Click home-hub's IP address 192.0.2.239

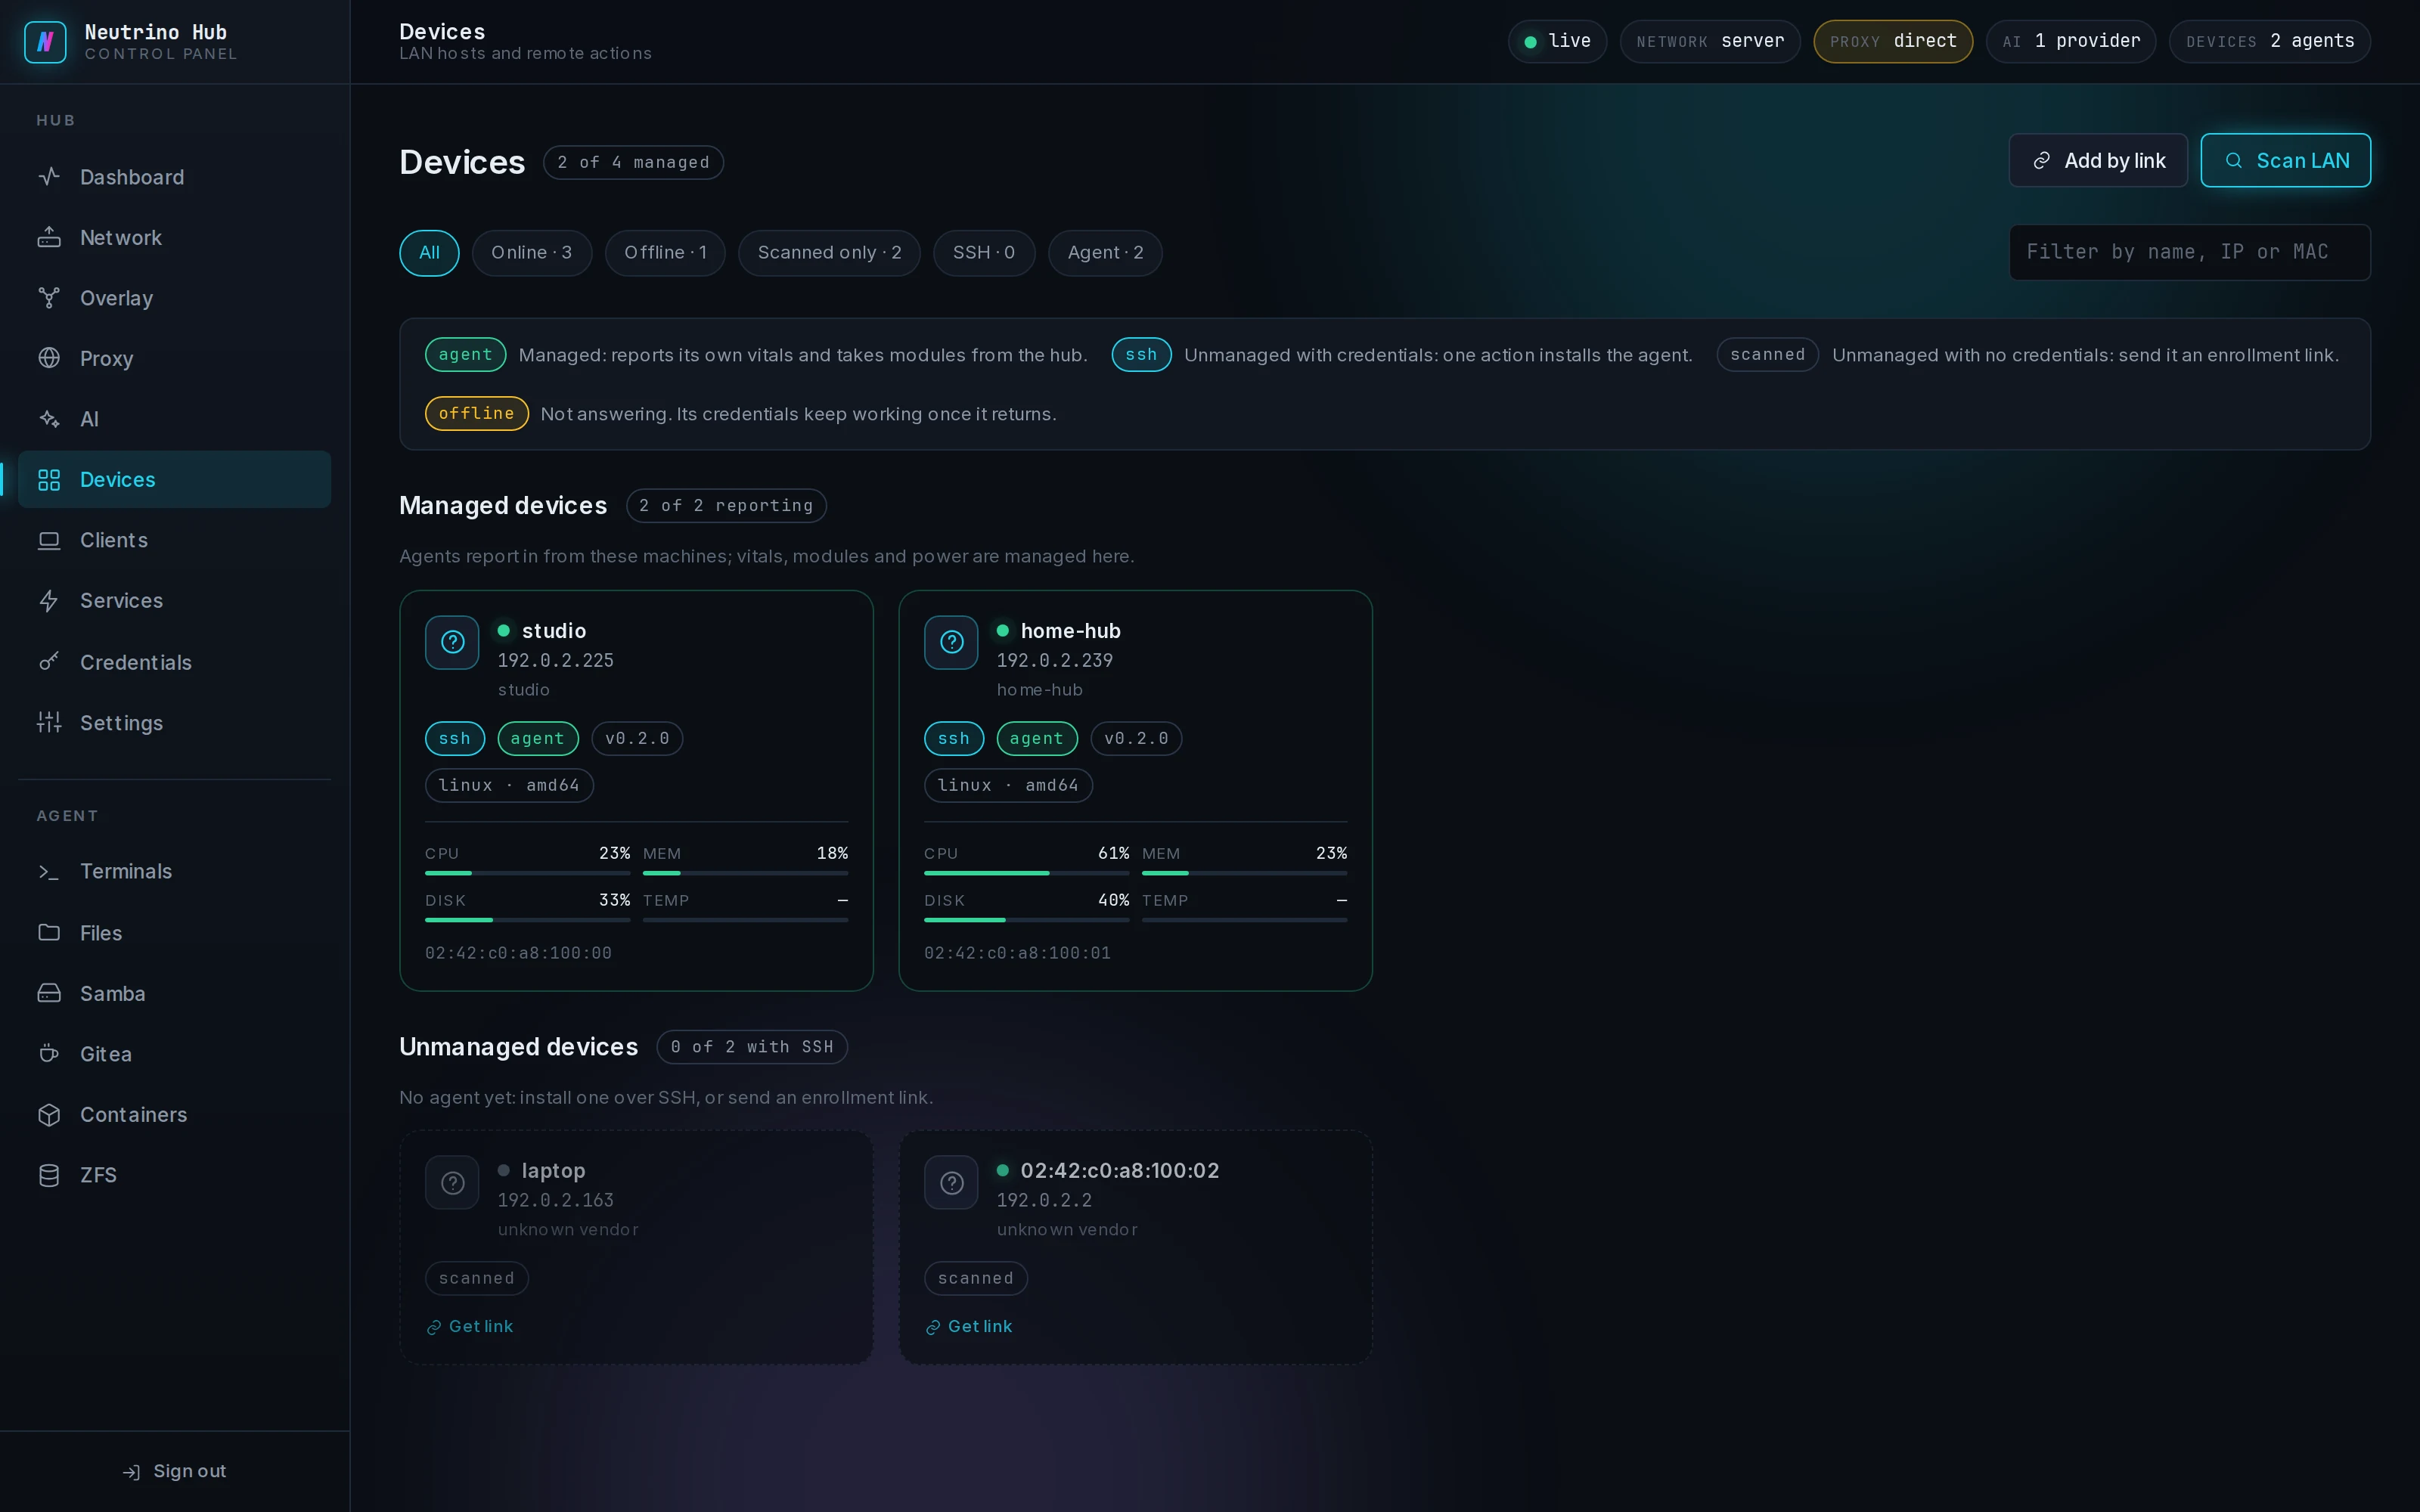click(1055, 661)
